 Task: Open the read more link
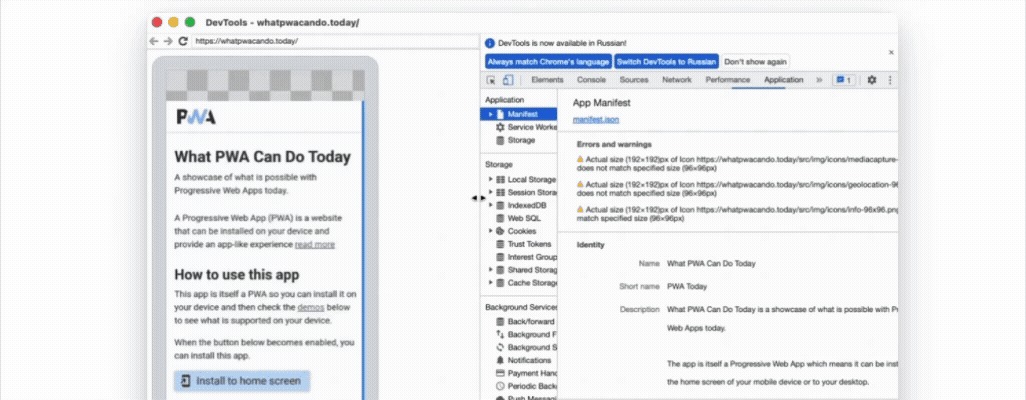tap(315, 245)
